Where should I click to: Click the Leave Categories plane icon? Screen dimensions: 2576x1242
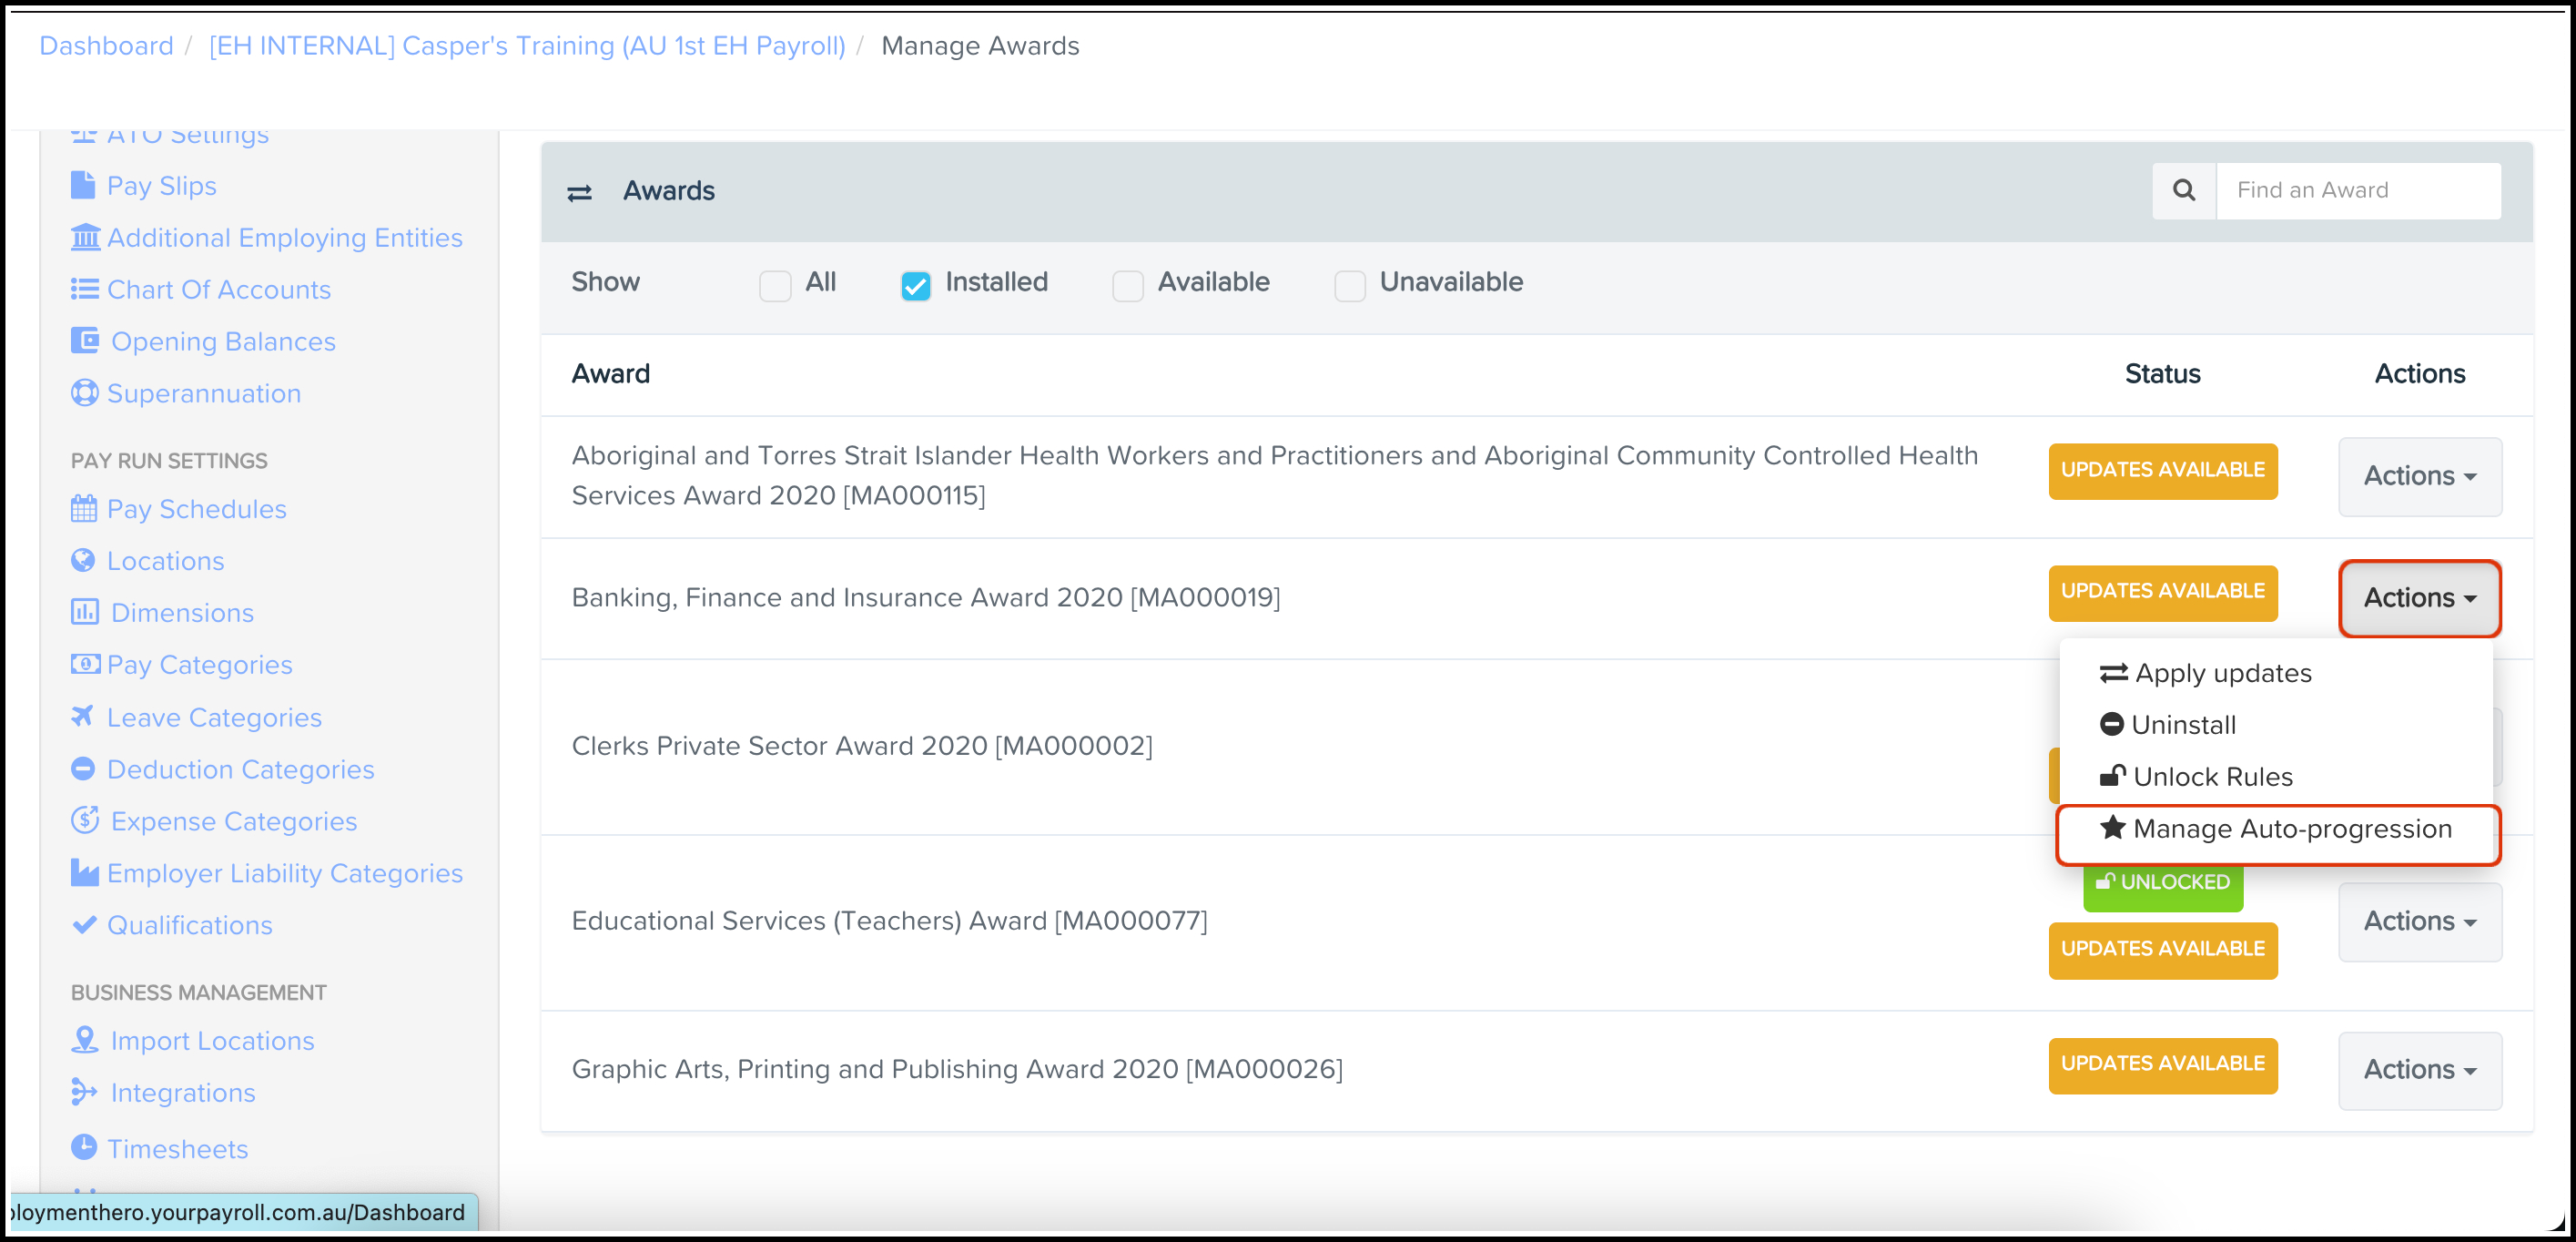point(83,717)
